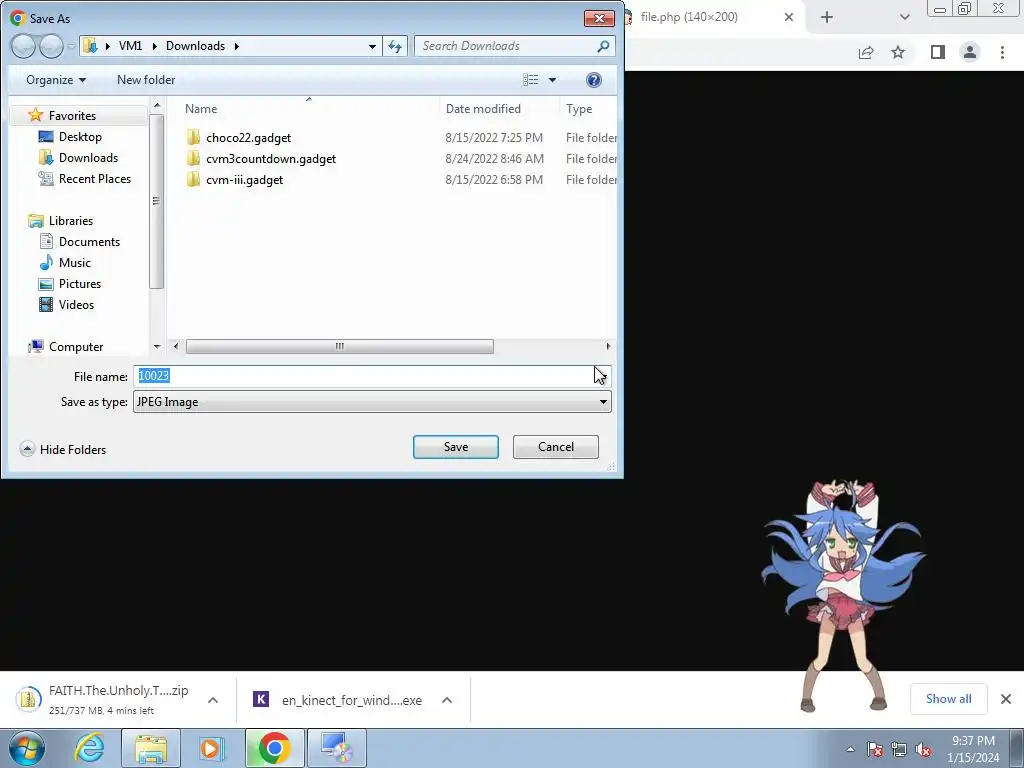This screenshot has height=768, width=1024.
Task: Click Hide Folders
Action: pyautogui.click(x=63, y=449)
